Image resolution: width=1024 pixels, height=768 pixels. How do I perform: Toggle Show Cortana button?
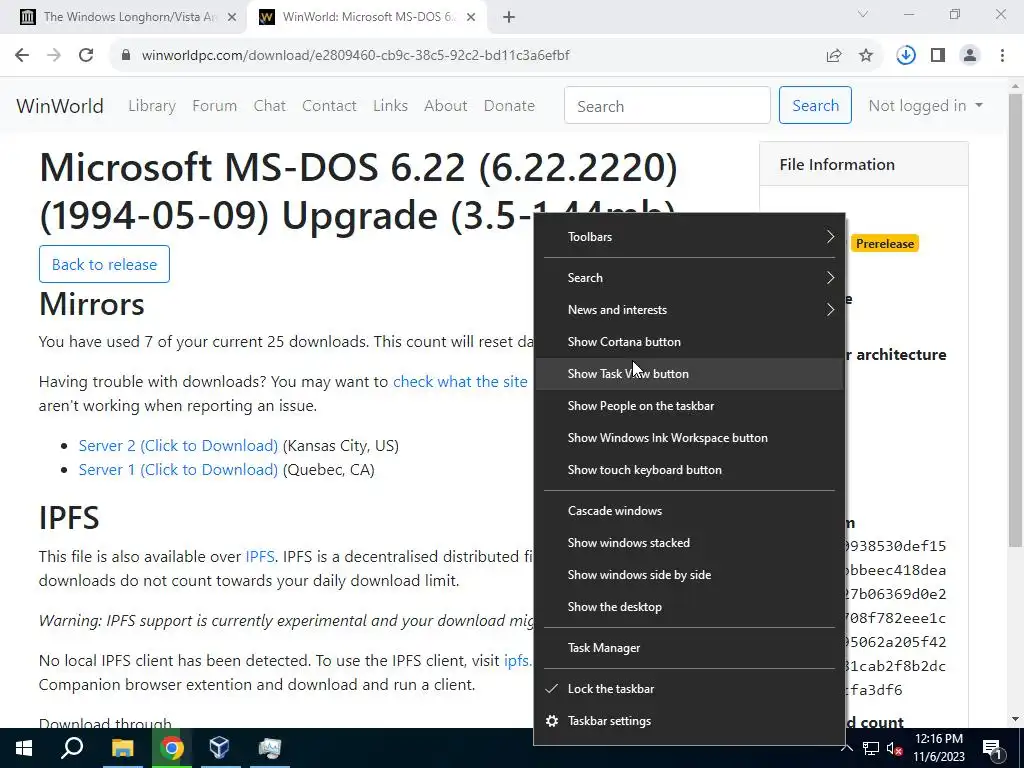(x=690, y=342)
